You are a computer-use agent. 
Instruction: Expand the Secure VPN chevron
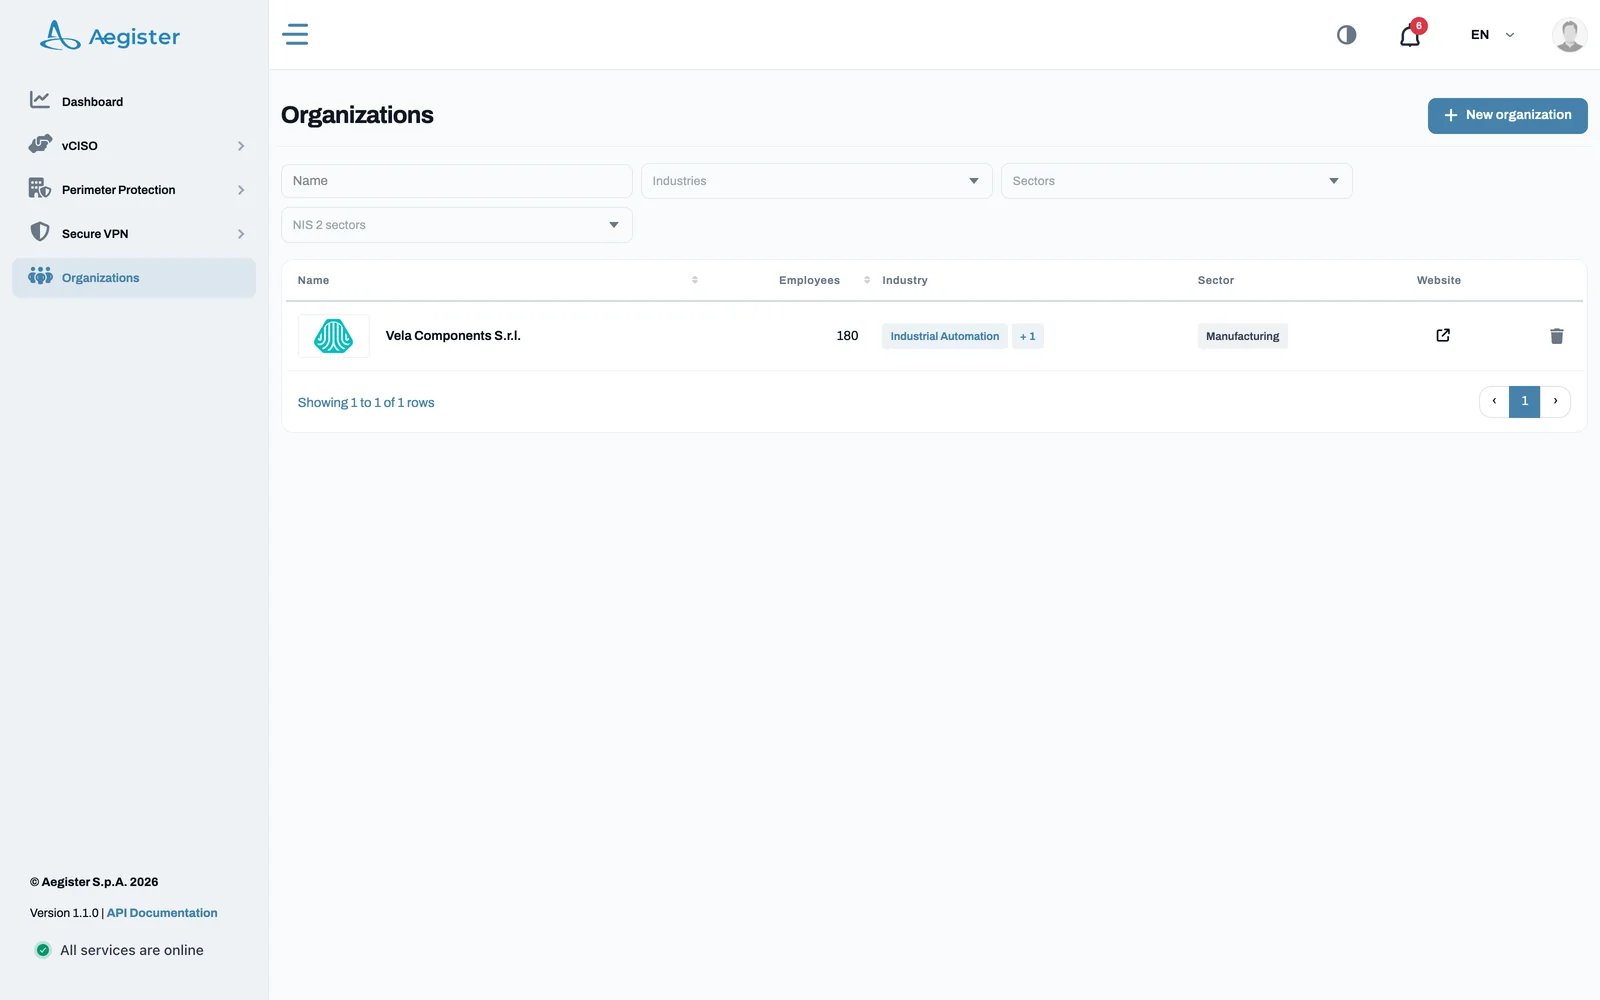click(241, 234)
